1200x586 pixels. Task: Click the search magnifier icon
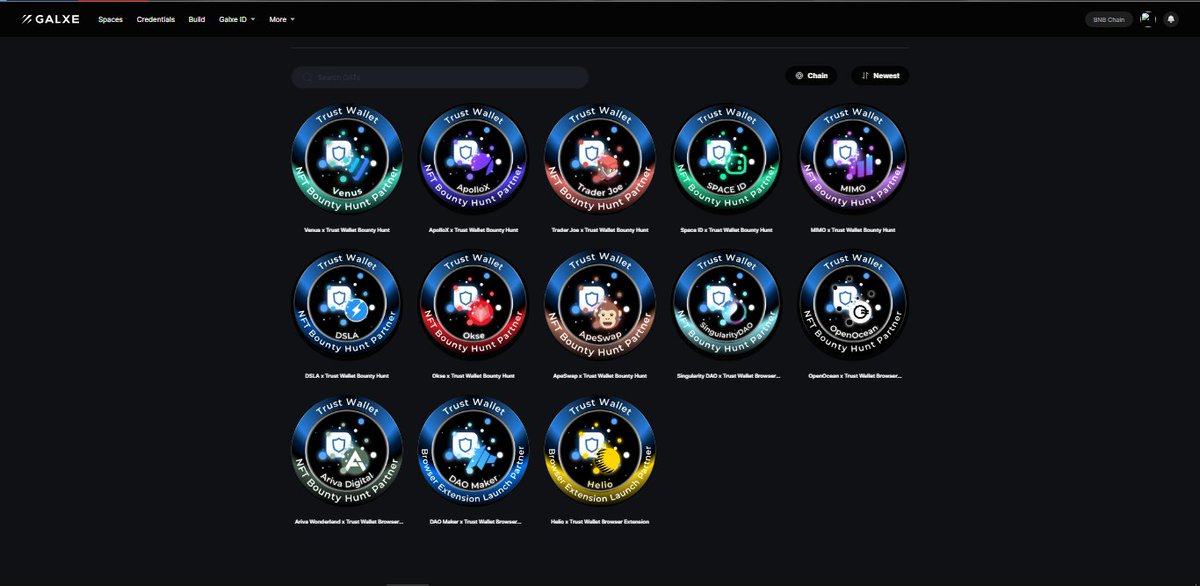[x=307, y=77]
